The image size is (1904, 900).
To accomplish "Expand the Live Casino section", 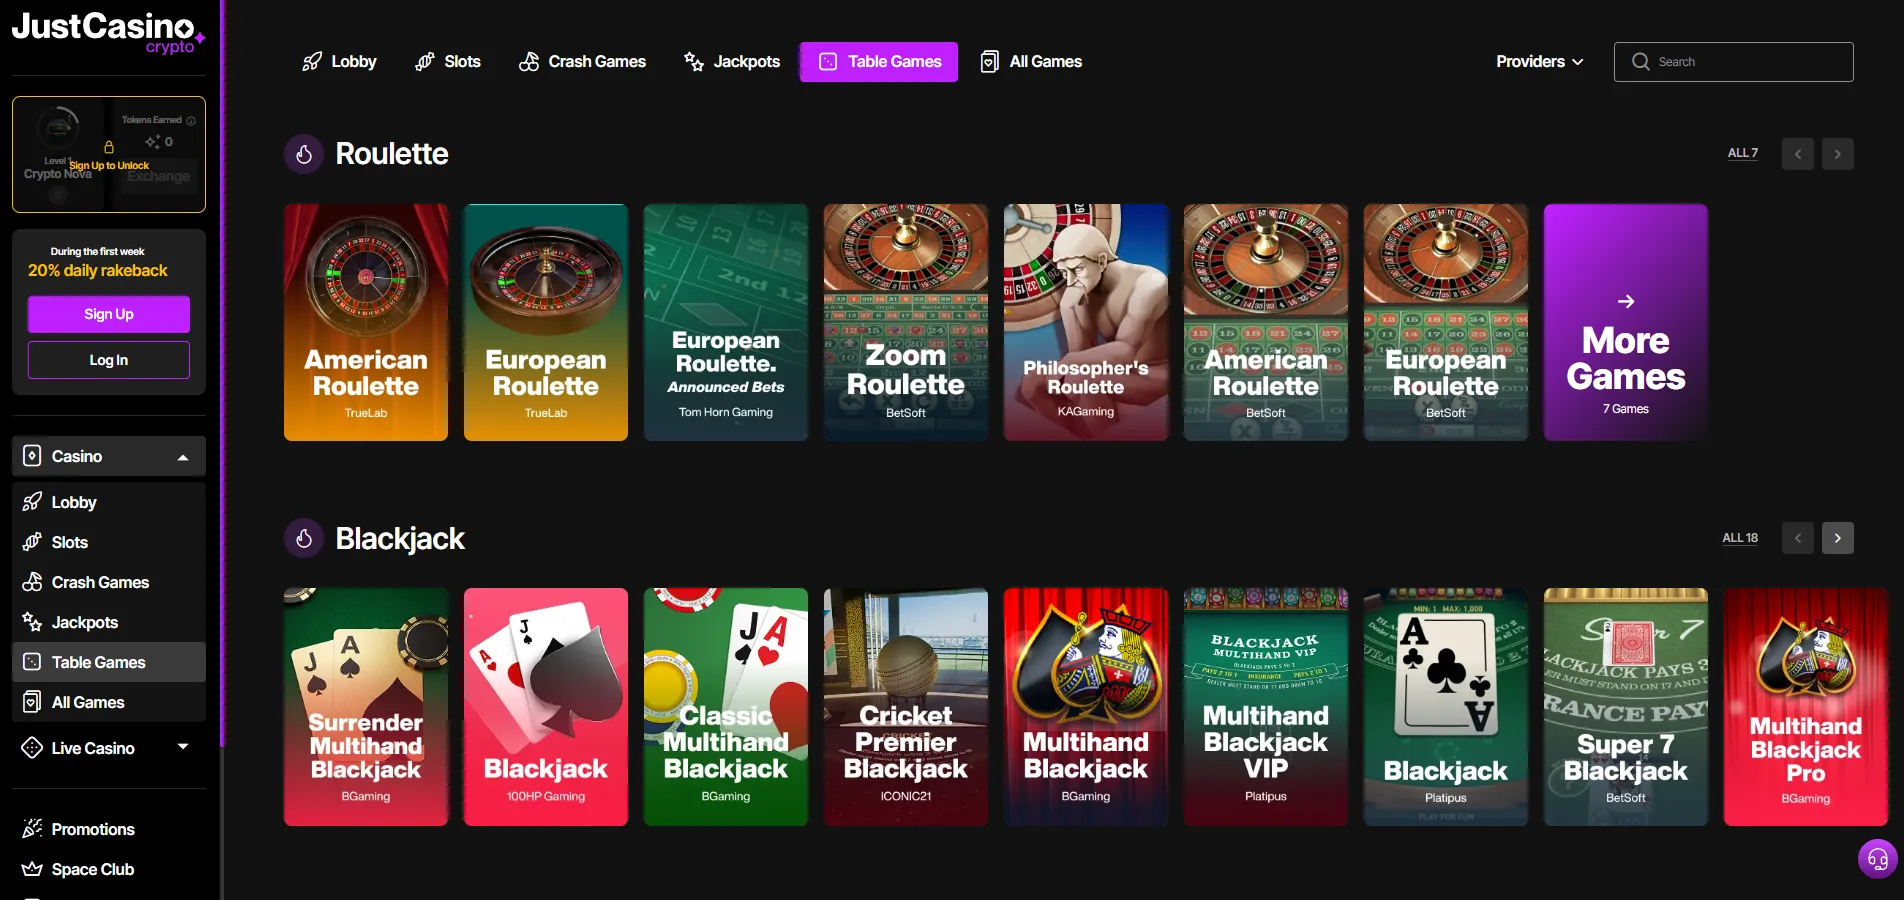I will coord(183,747).
